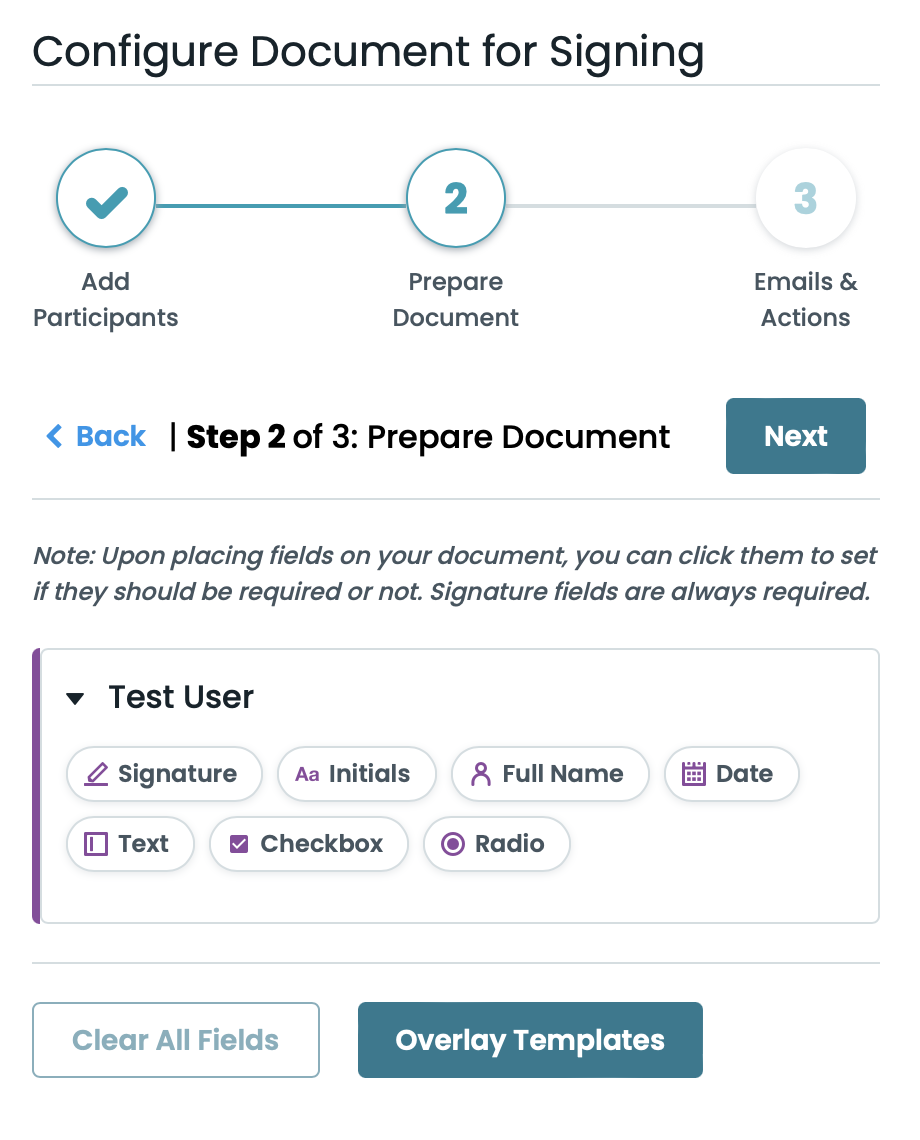The image size is (920, 1140).
Task: Click the completed step checkmark circle
Action: [x=106, y=198]
